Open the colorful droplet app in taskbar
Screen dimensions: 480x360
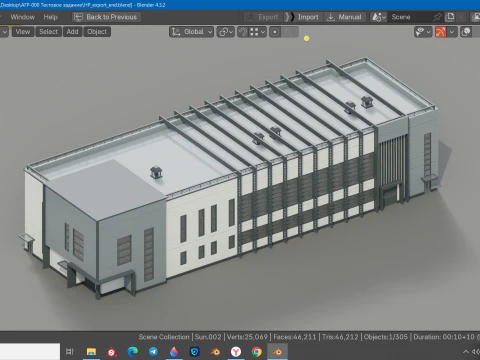click(174, 351)
